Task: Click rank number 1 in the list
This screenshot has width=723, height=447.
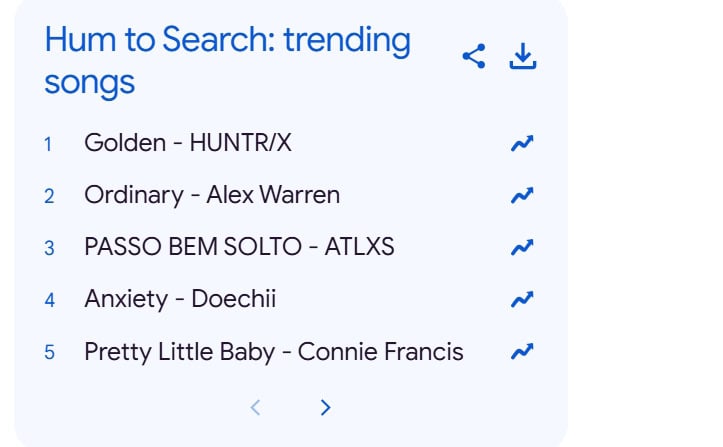Action: tap(47, 144)
